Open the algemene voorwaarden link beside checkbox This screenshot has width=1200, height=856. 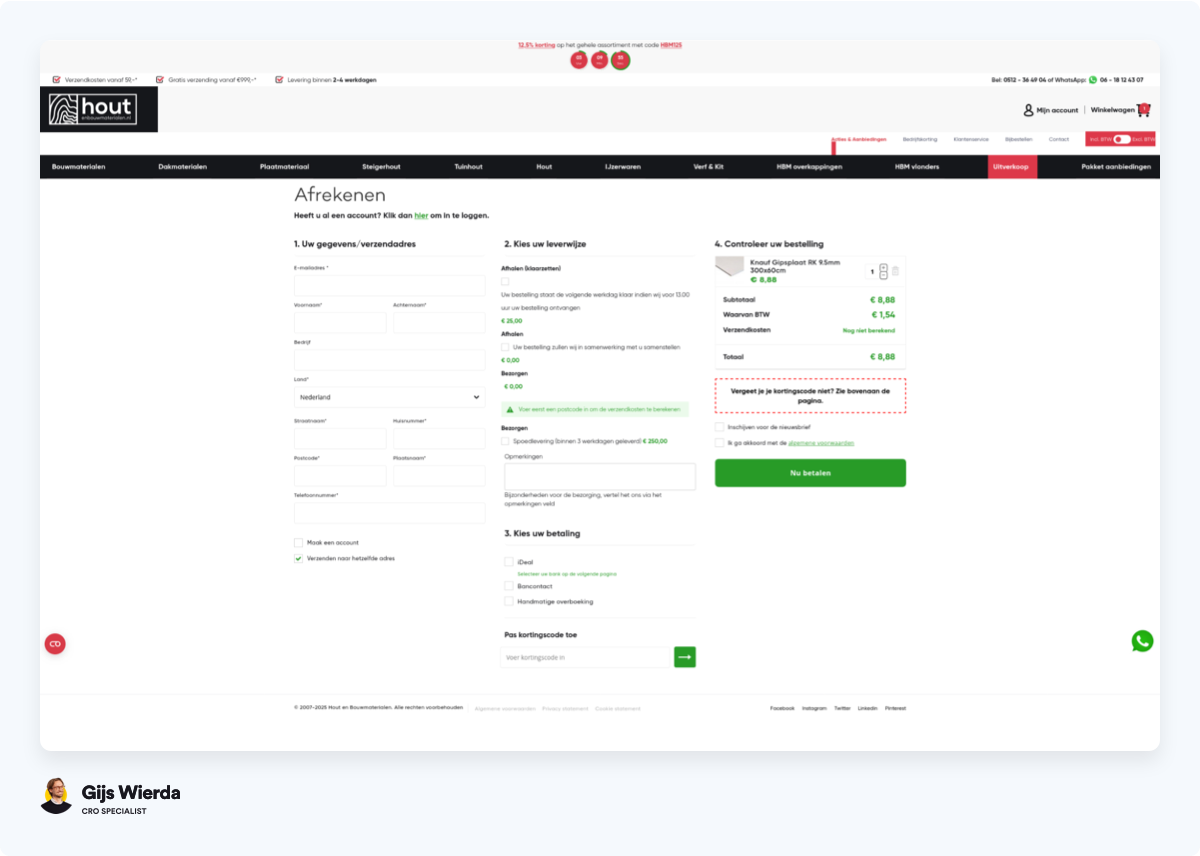pyautogui.click(x=821, y=442)
